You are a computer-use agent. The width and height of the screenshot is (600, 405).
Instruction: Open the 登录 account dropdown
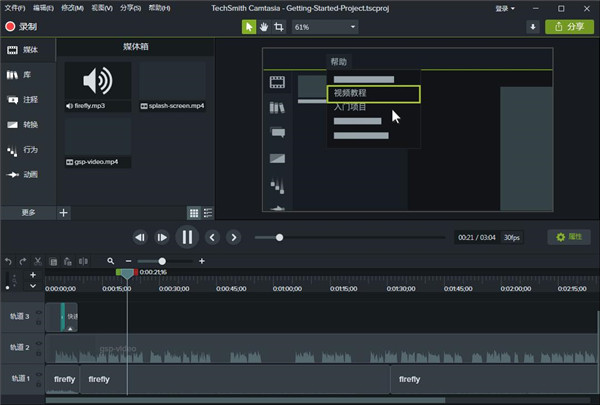[x=506, y=7]
